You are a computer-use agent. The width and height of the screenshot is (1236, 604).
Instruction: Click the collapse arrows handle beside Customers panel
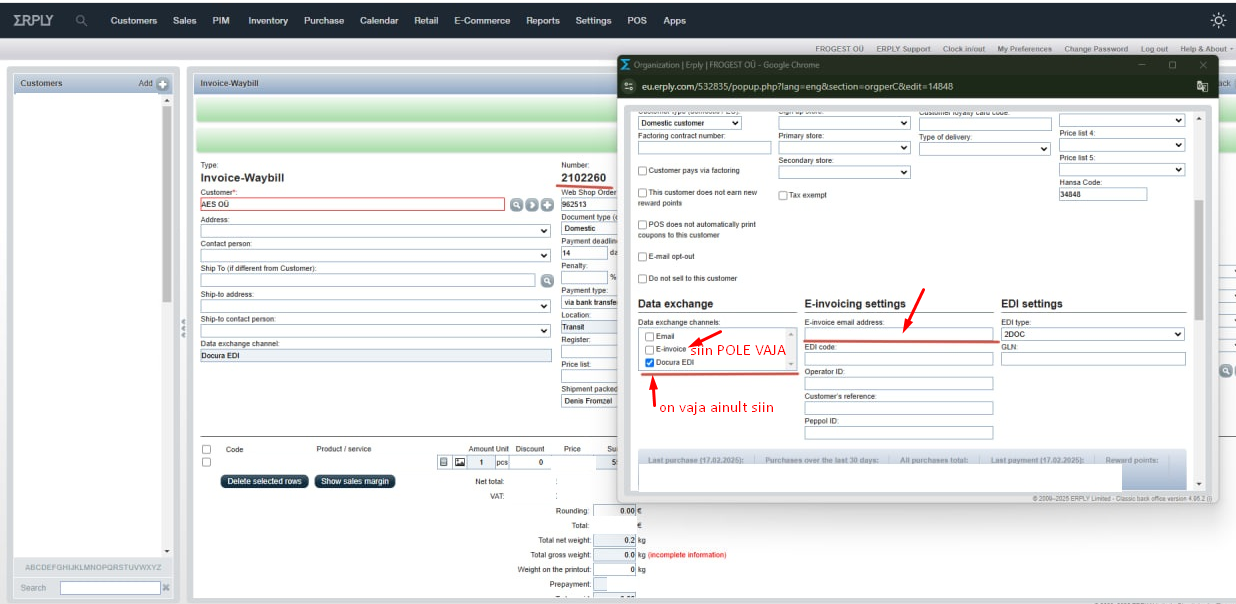coord(183,327)
